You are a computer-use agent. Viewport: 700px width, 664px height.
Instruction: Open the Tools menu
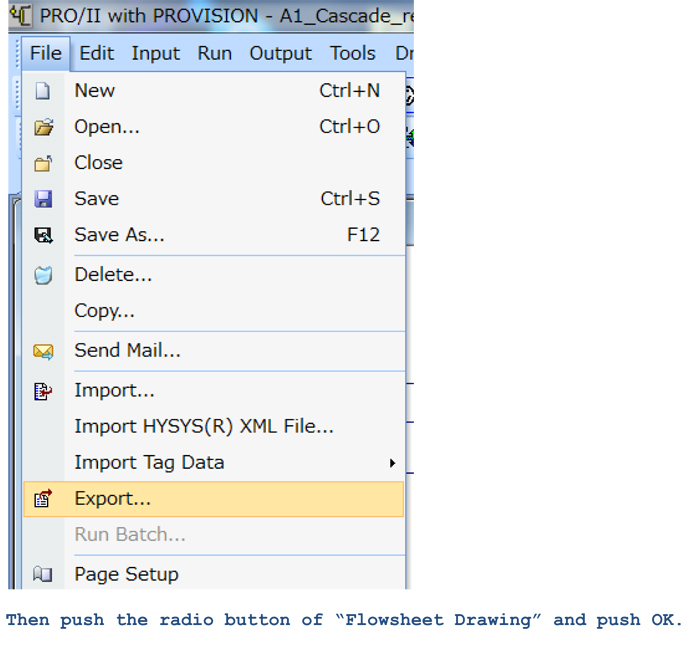point(353,54)
